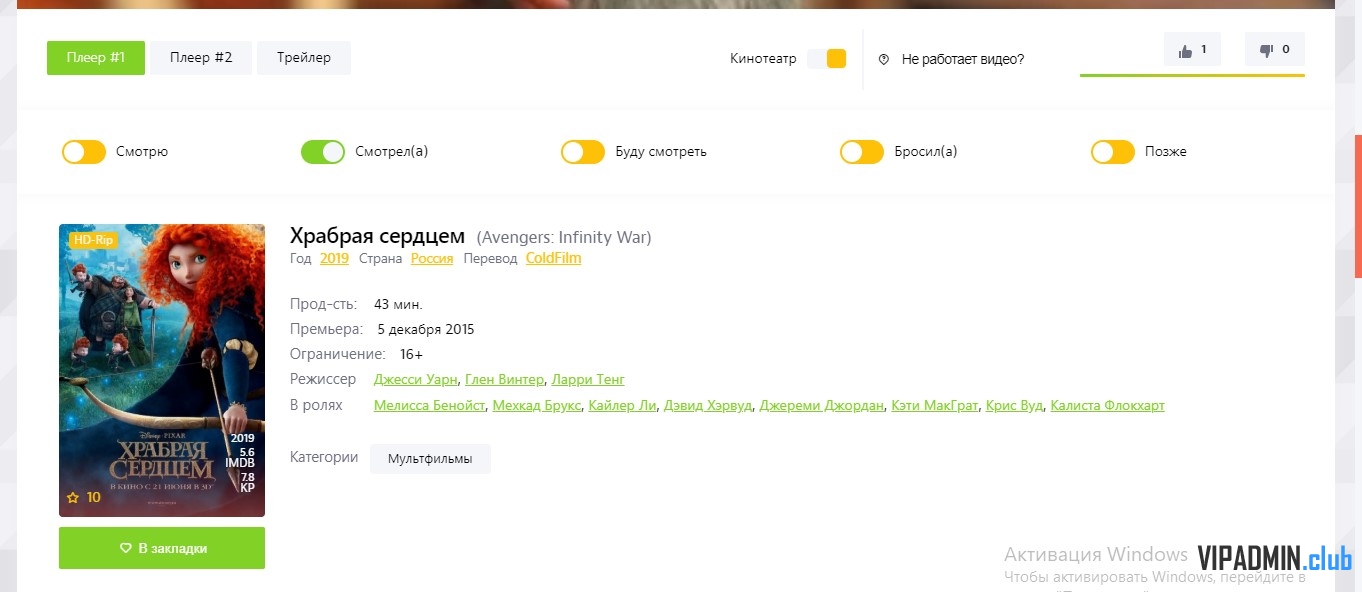Screen dimensions: 1362x592
Task: Toggle the 'Позже' status switch
Action: (1113, 152)
